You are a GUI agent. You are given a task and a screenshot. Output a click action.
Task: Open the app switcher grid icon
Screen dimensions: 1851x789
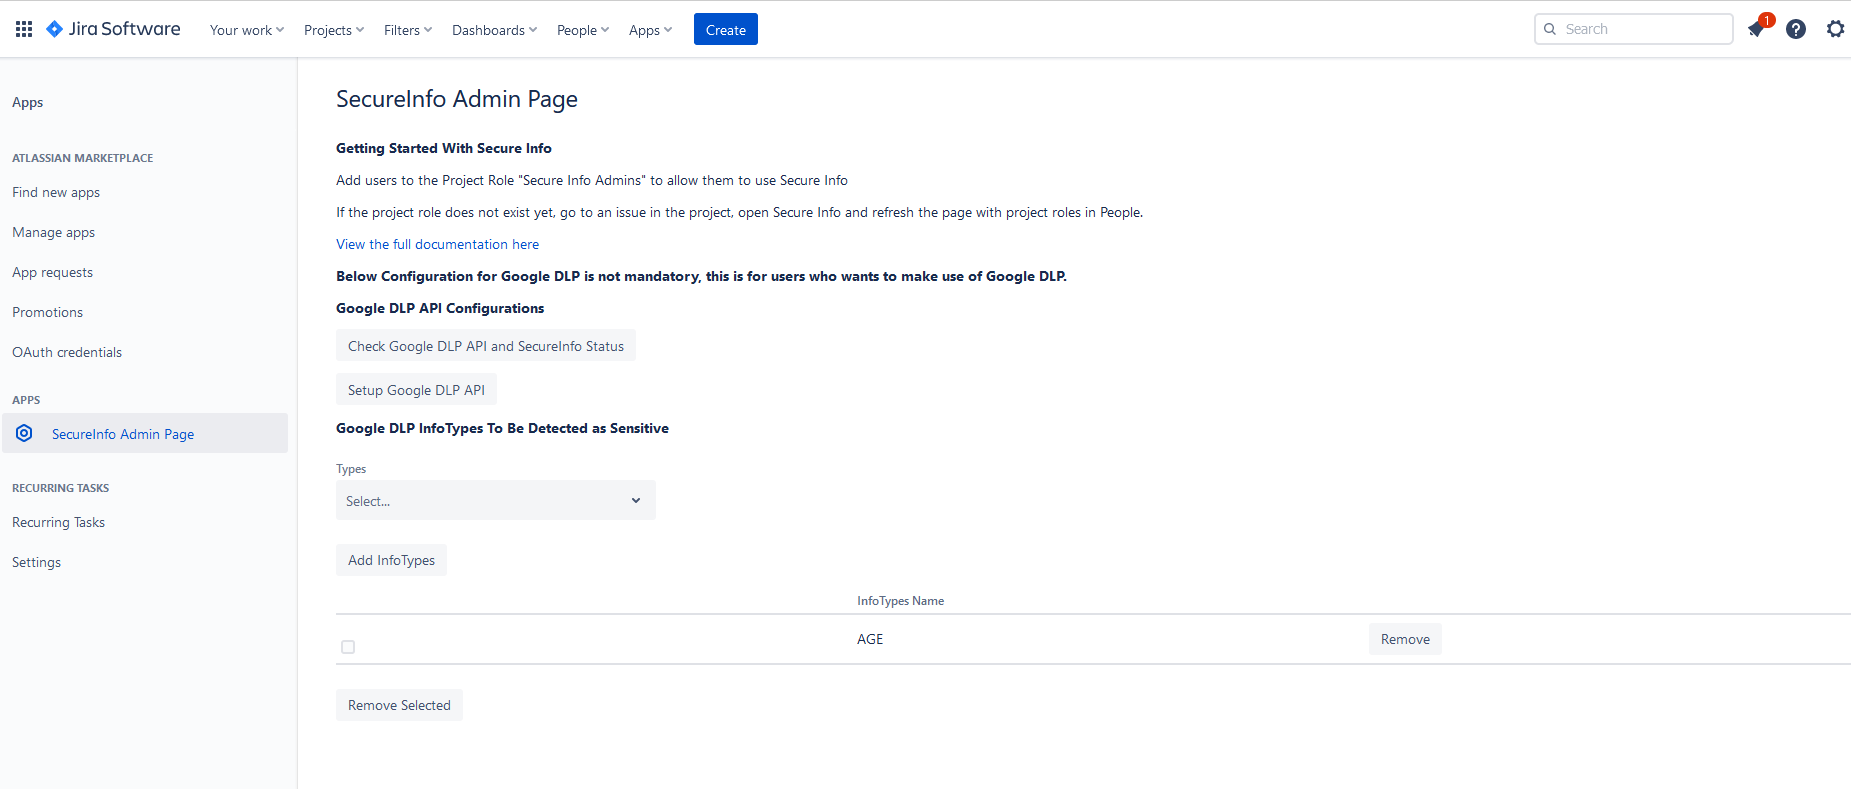click(24, 29)
